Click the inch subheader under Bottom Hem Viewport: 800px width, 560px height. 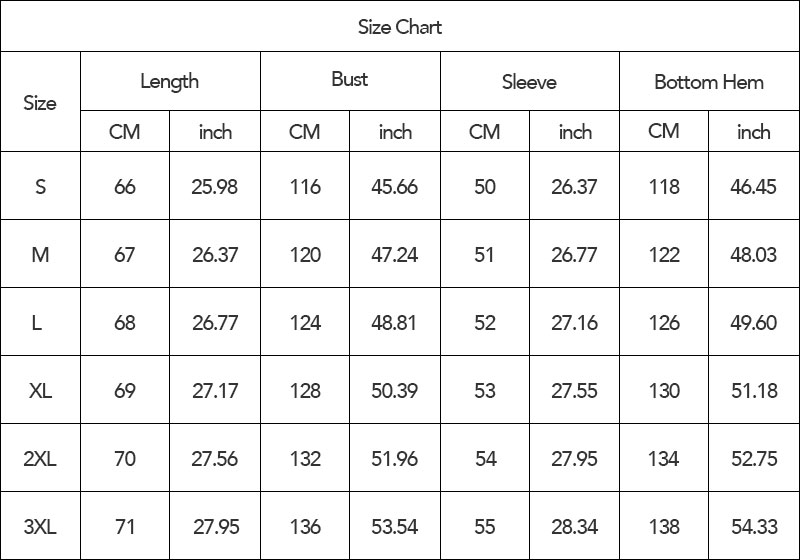click(x=754, y=132)
